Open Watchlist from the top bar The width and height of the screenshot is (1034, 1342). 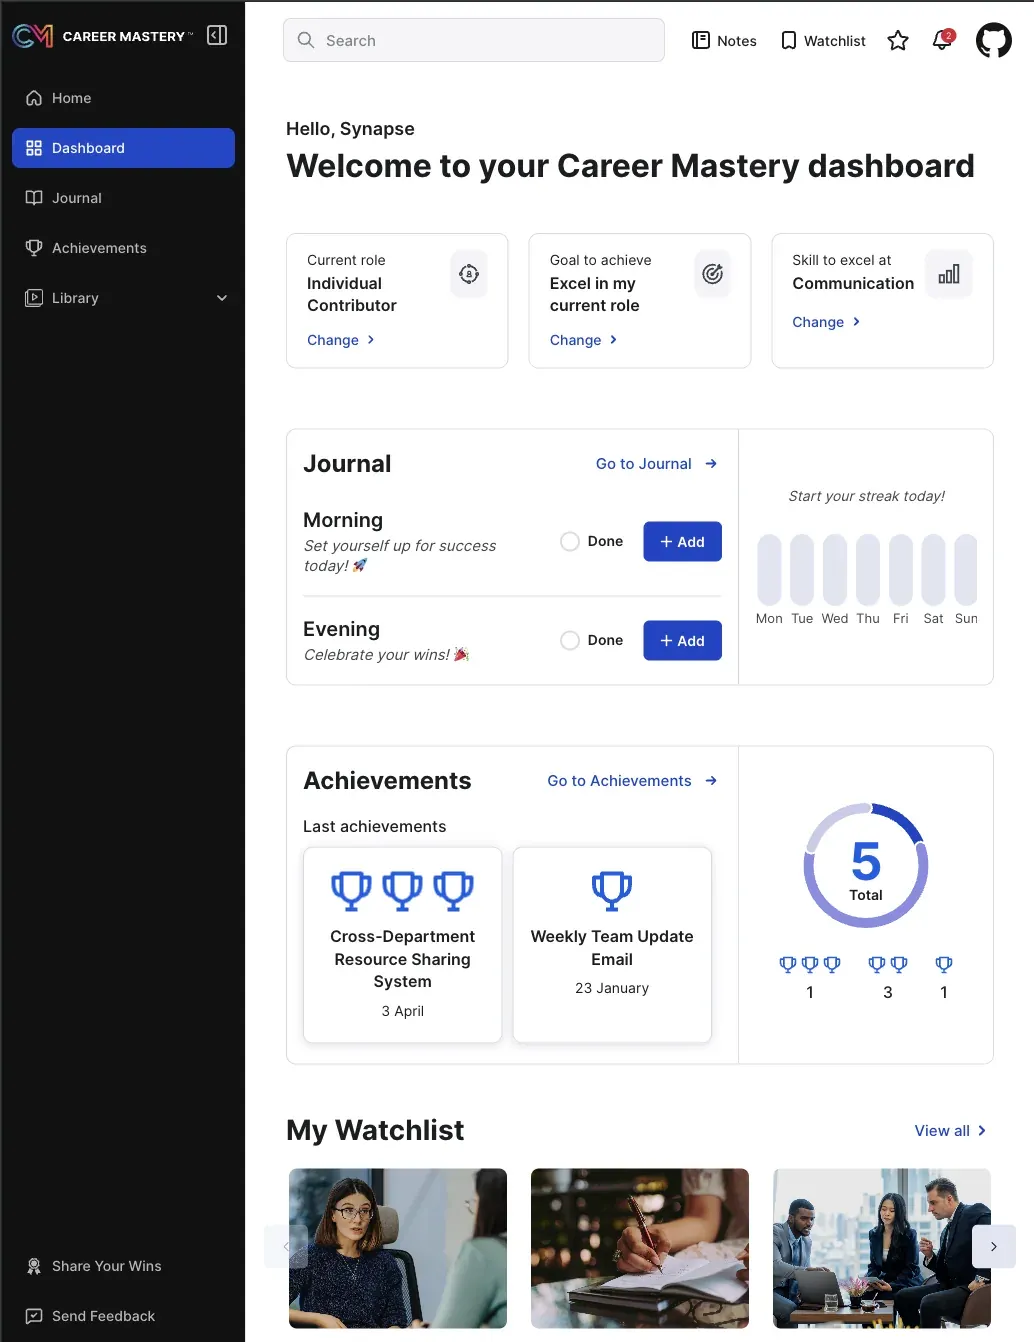pos(823,41)
